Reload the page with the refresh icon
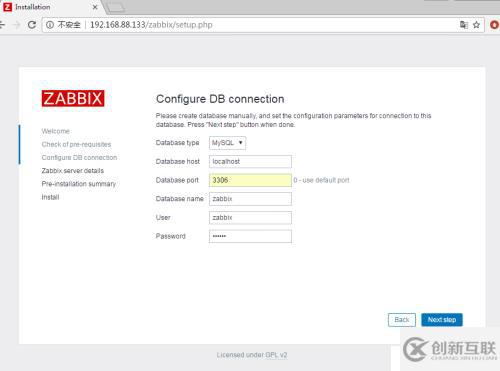The height and width of the screenshot is (371, 500). point(32,25)
